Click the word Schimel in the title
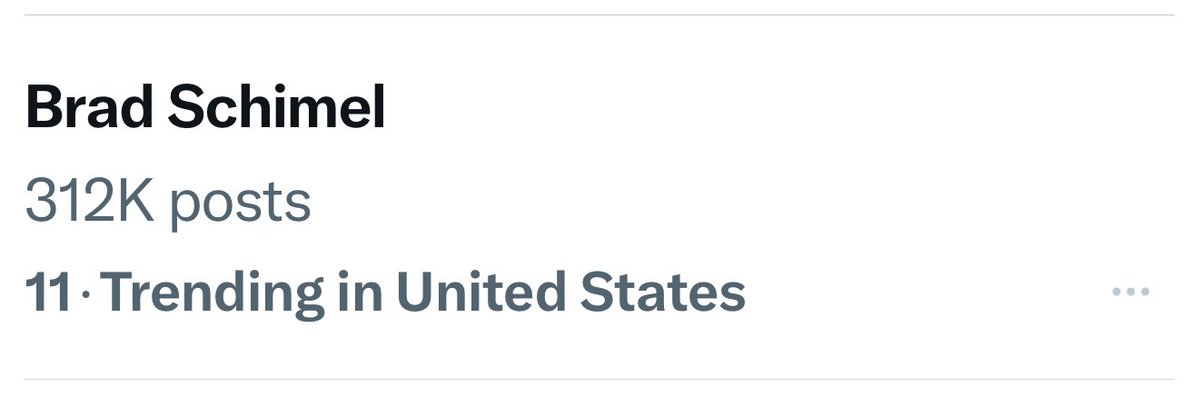The image size is (1199, 397). click(276, 108)
